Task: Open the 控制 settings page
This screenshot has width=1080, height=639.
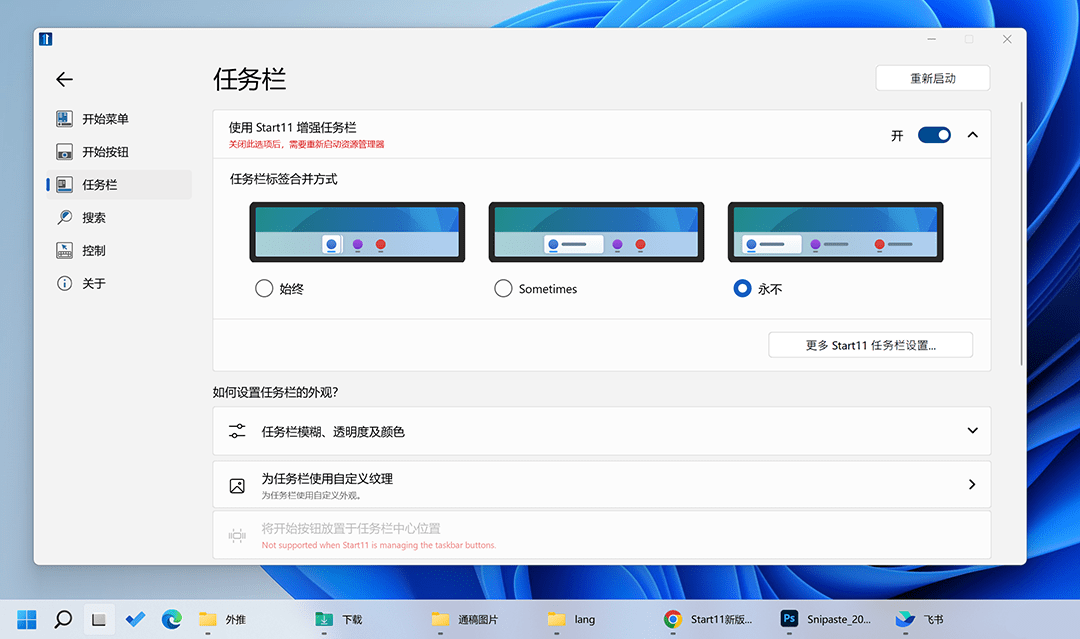Action: [x=119, y=251]
